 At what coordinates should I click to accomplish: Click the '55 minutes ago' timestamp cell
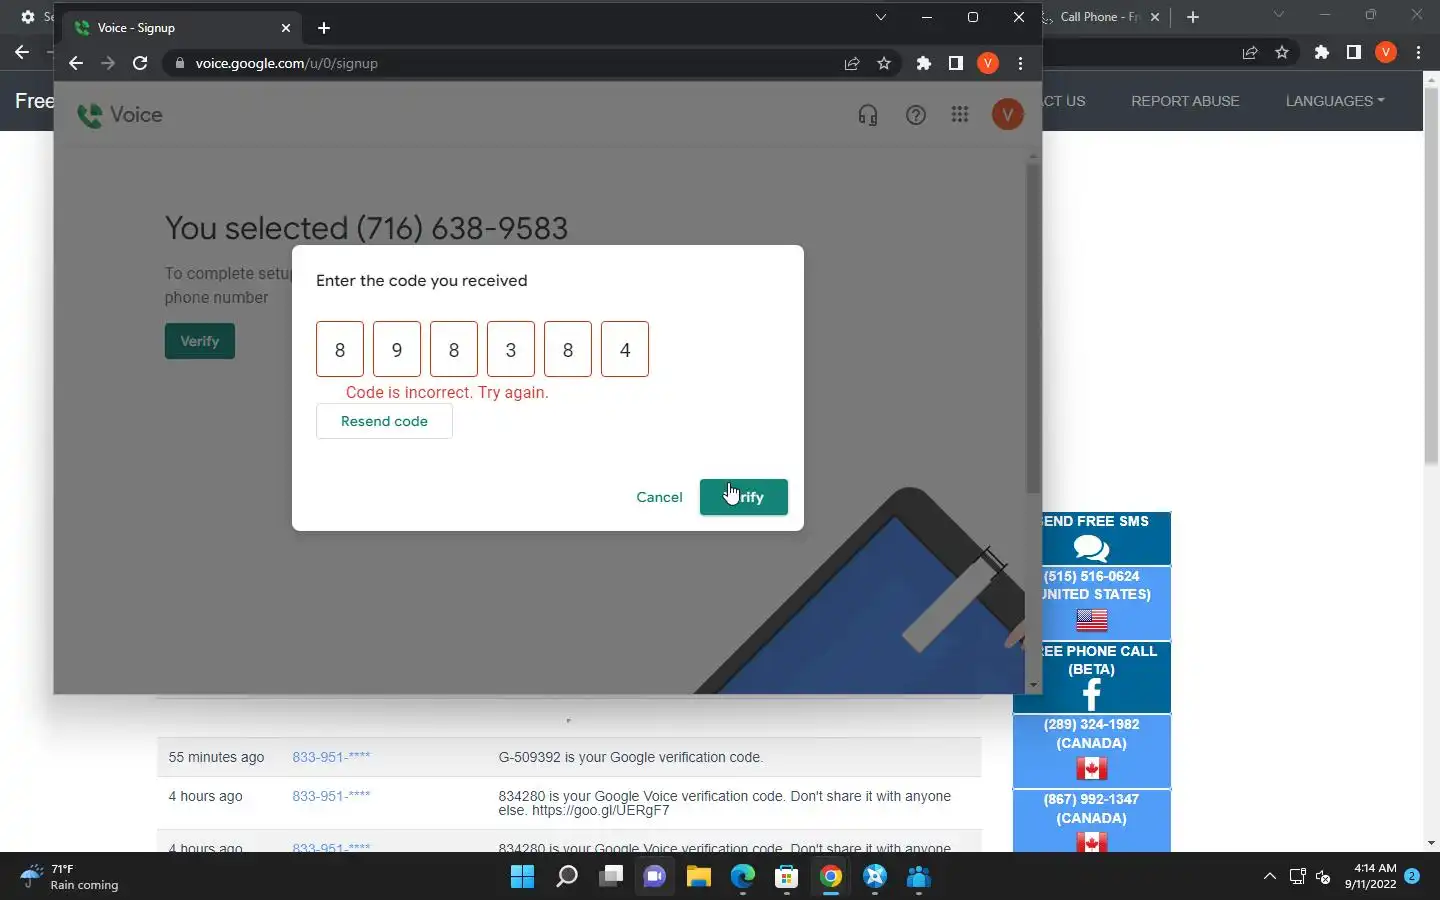(216, 757)
